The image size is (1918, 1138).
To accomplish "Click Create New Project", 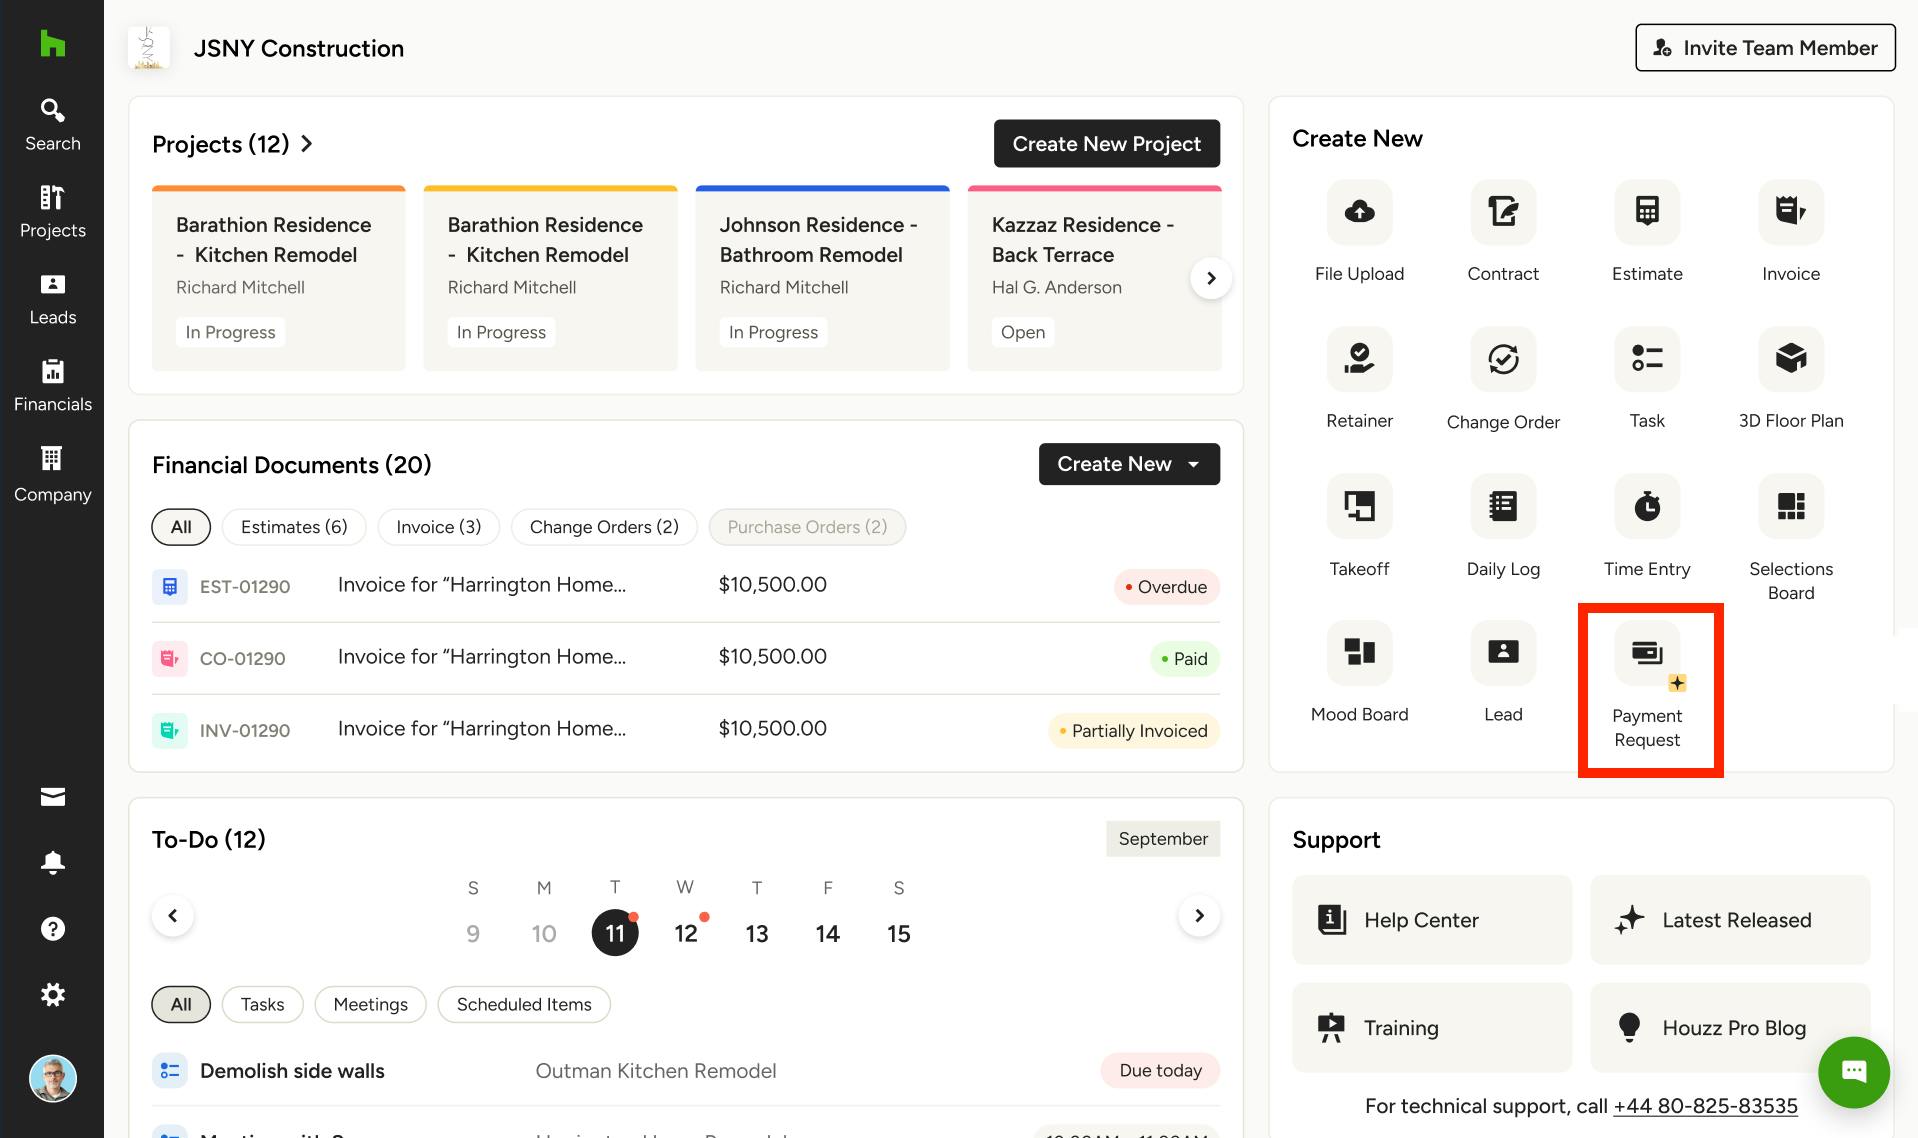I will pos(1106,144).
